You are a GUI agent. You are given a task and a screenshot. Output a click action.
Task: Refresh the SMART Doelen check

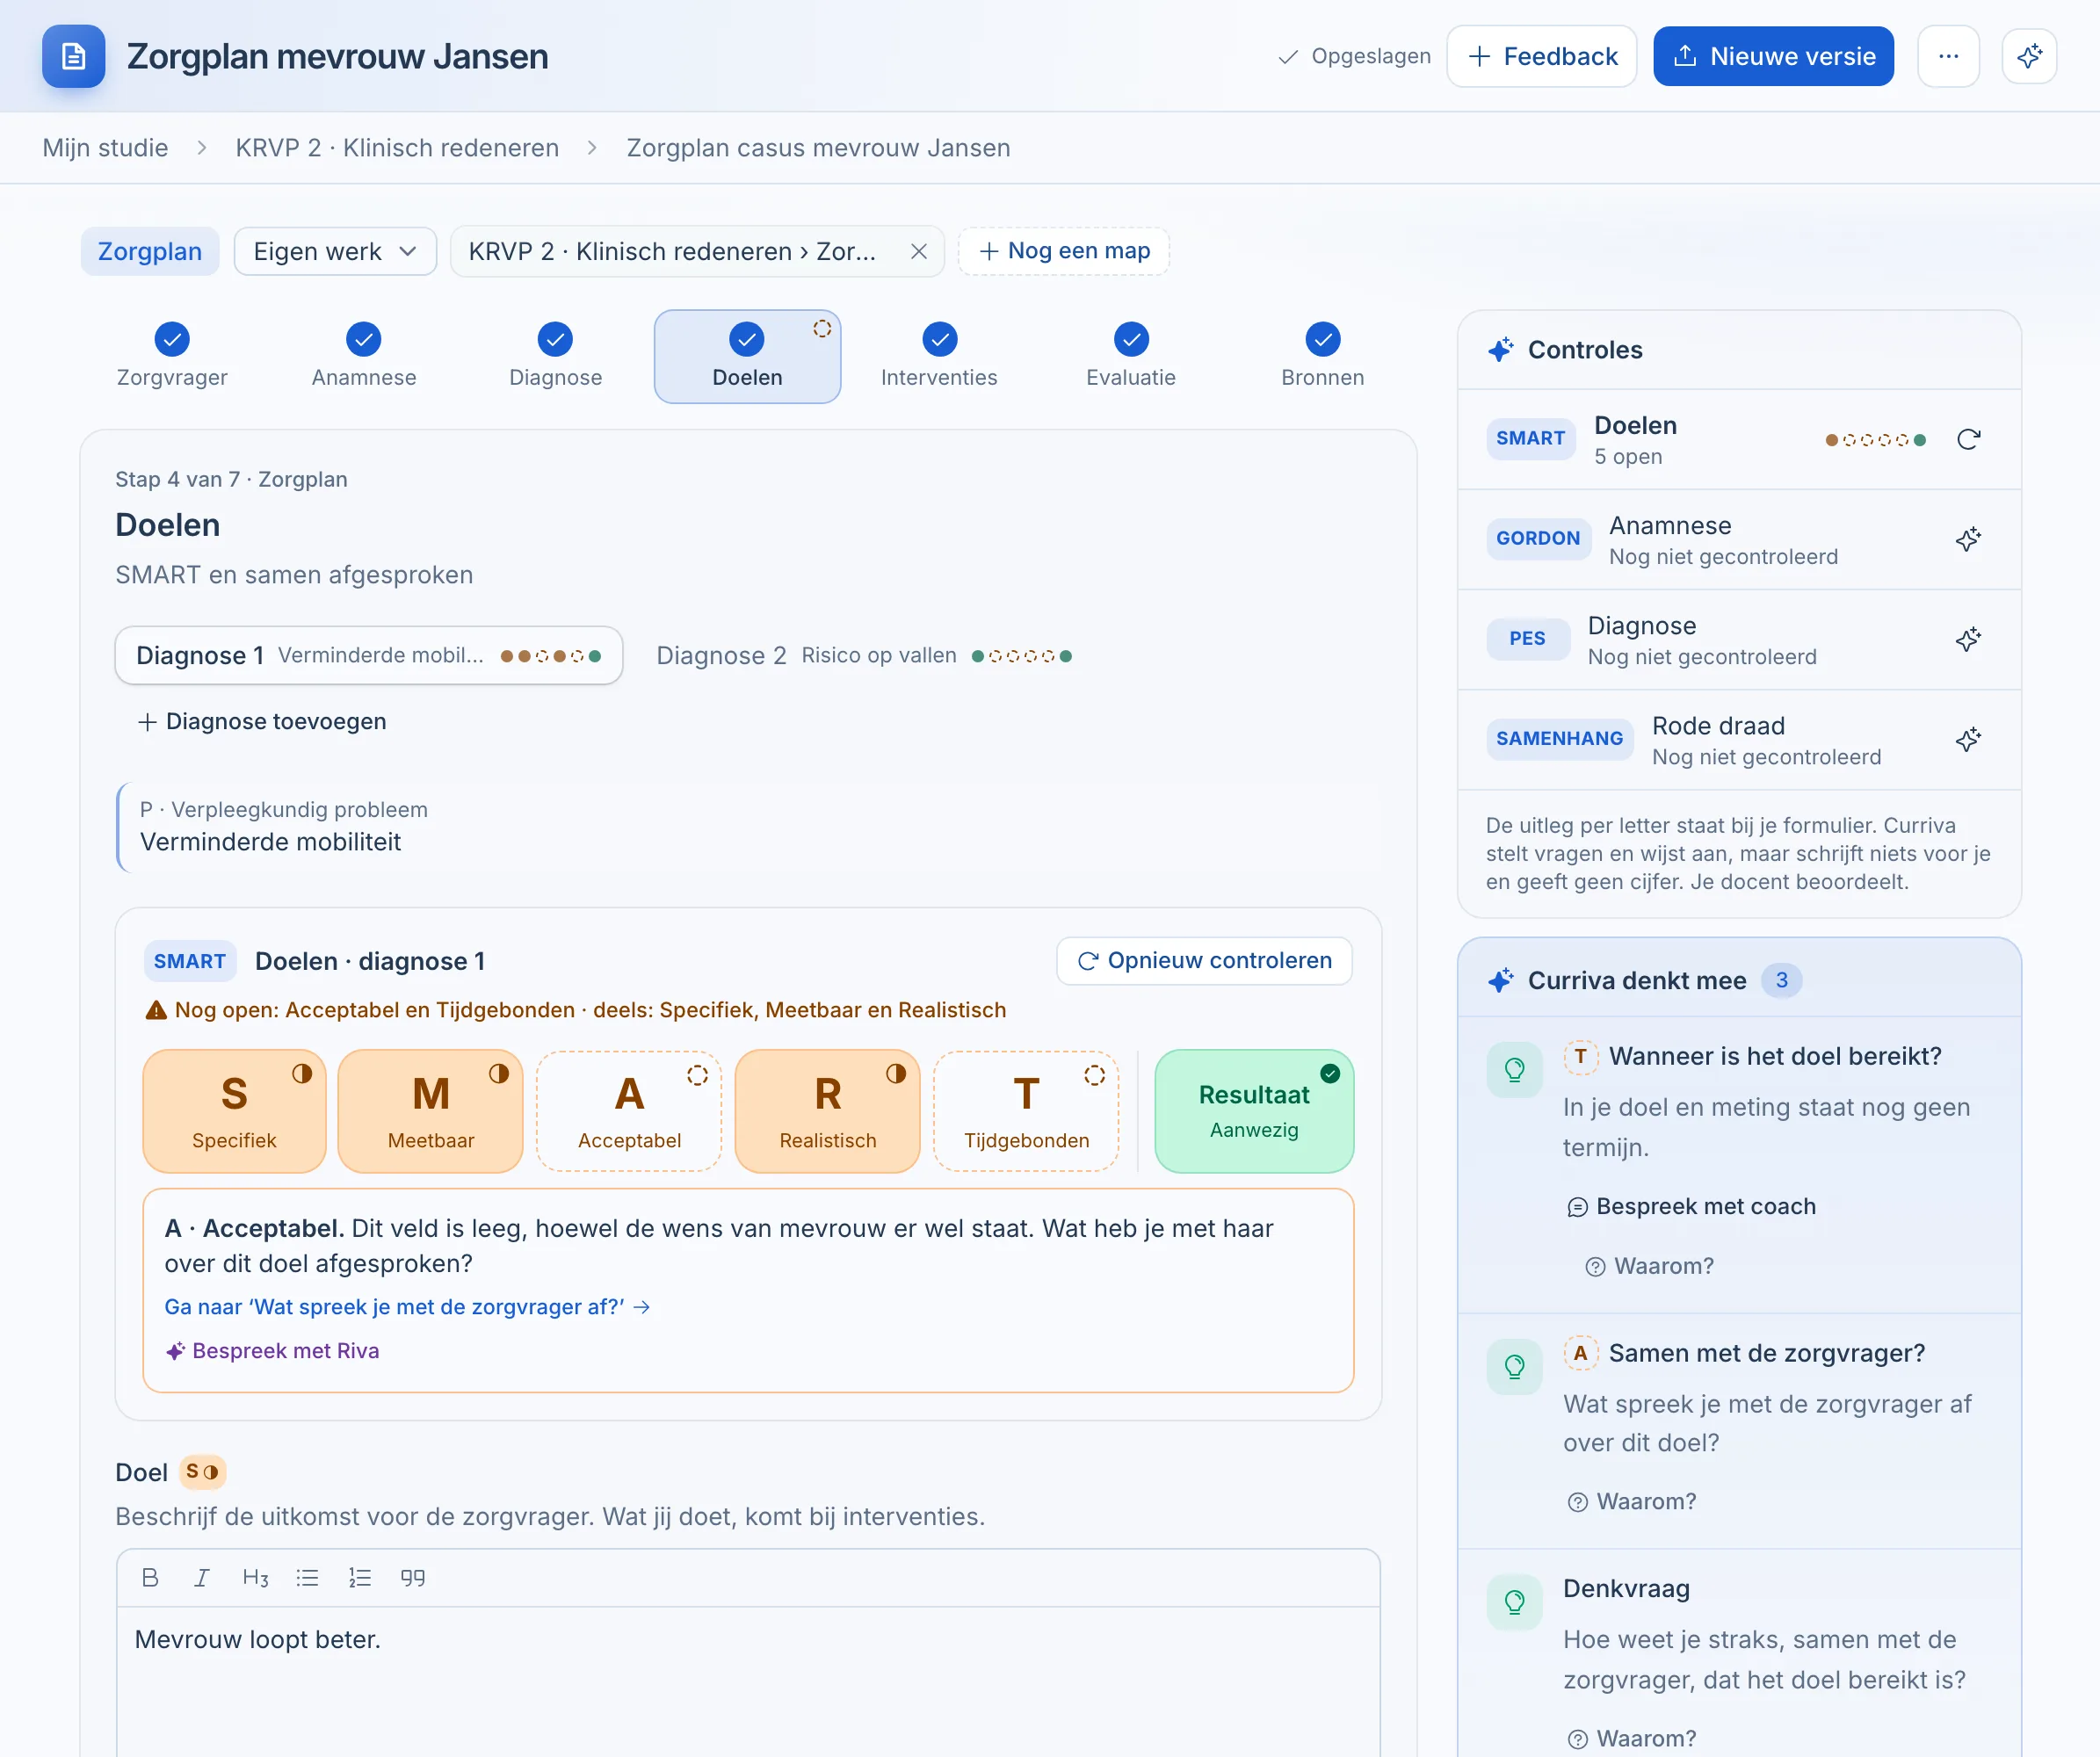(x=1968, y=439)
